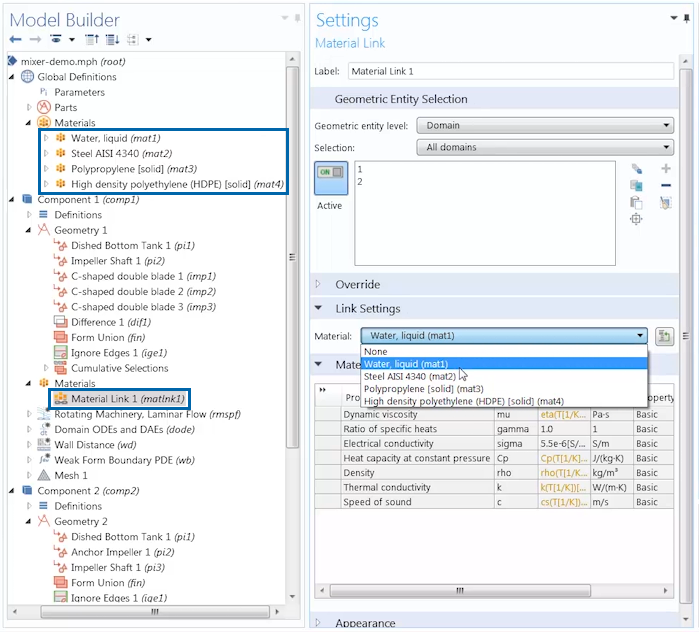
Task: Expand the Override section
Action: point(358,284)
